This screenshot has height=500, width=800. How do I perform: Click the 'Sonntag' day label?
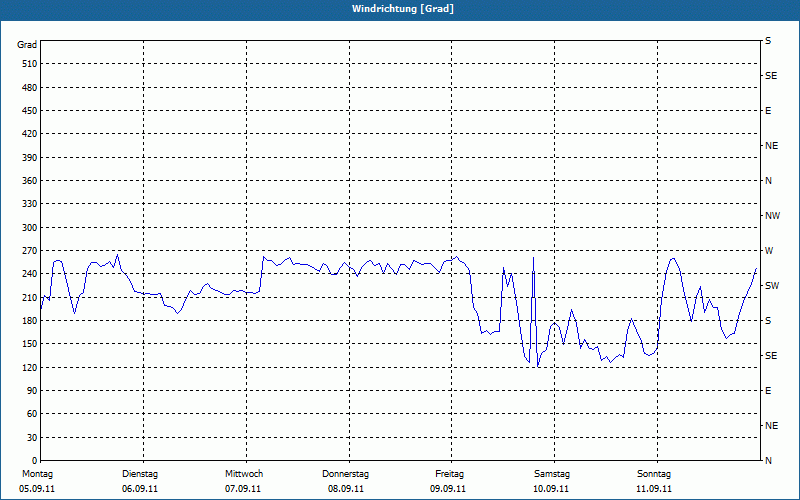(654, 474)
